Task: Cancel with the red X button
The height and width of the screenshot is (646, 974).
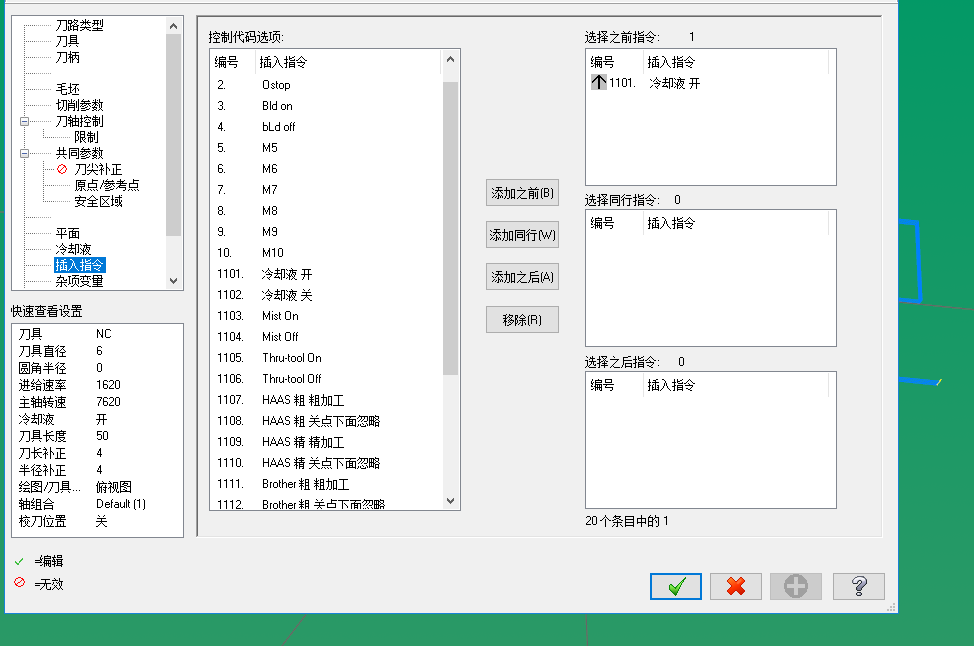Action: tap(735, 586)
